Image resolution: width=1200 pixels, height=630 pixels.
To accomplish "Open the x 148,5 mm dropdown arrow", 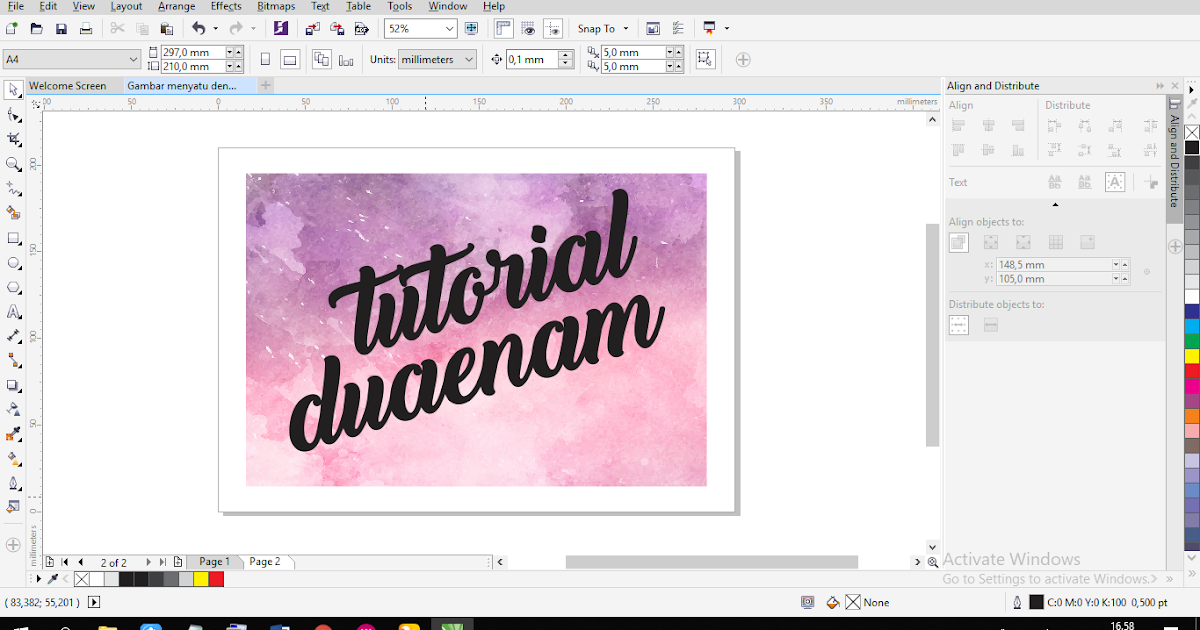I will [x=1117, y=265].
